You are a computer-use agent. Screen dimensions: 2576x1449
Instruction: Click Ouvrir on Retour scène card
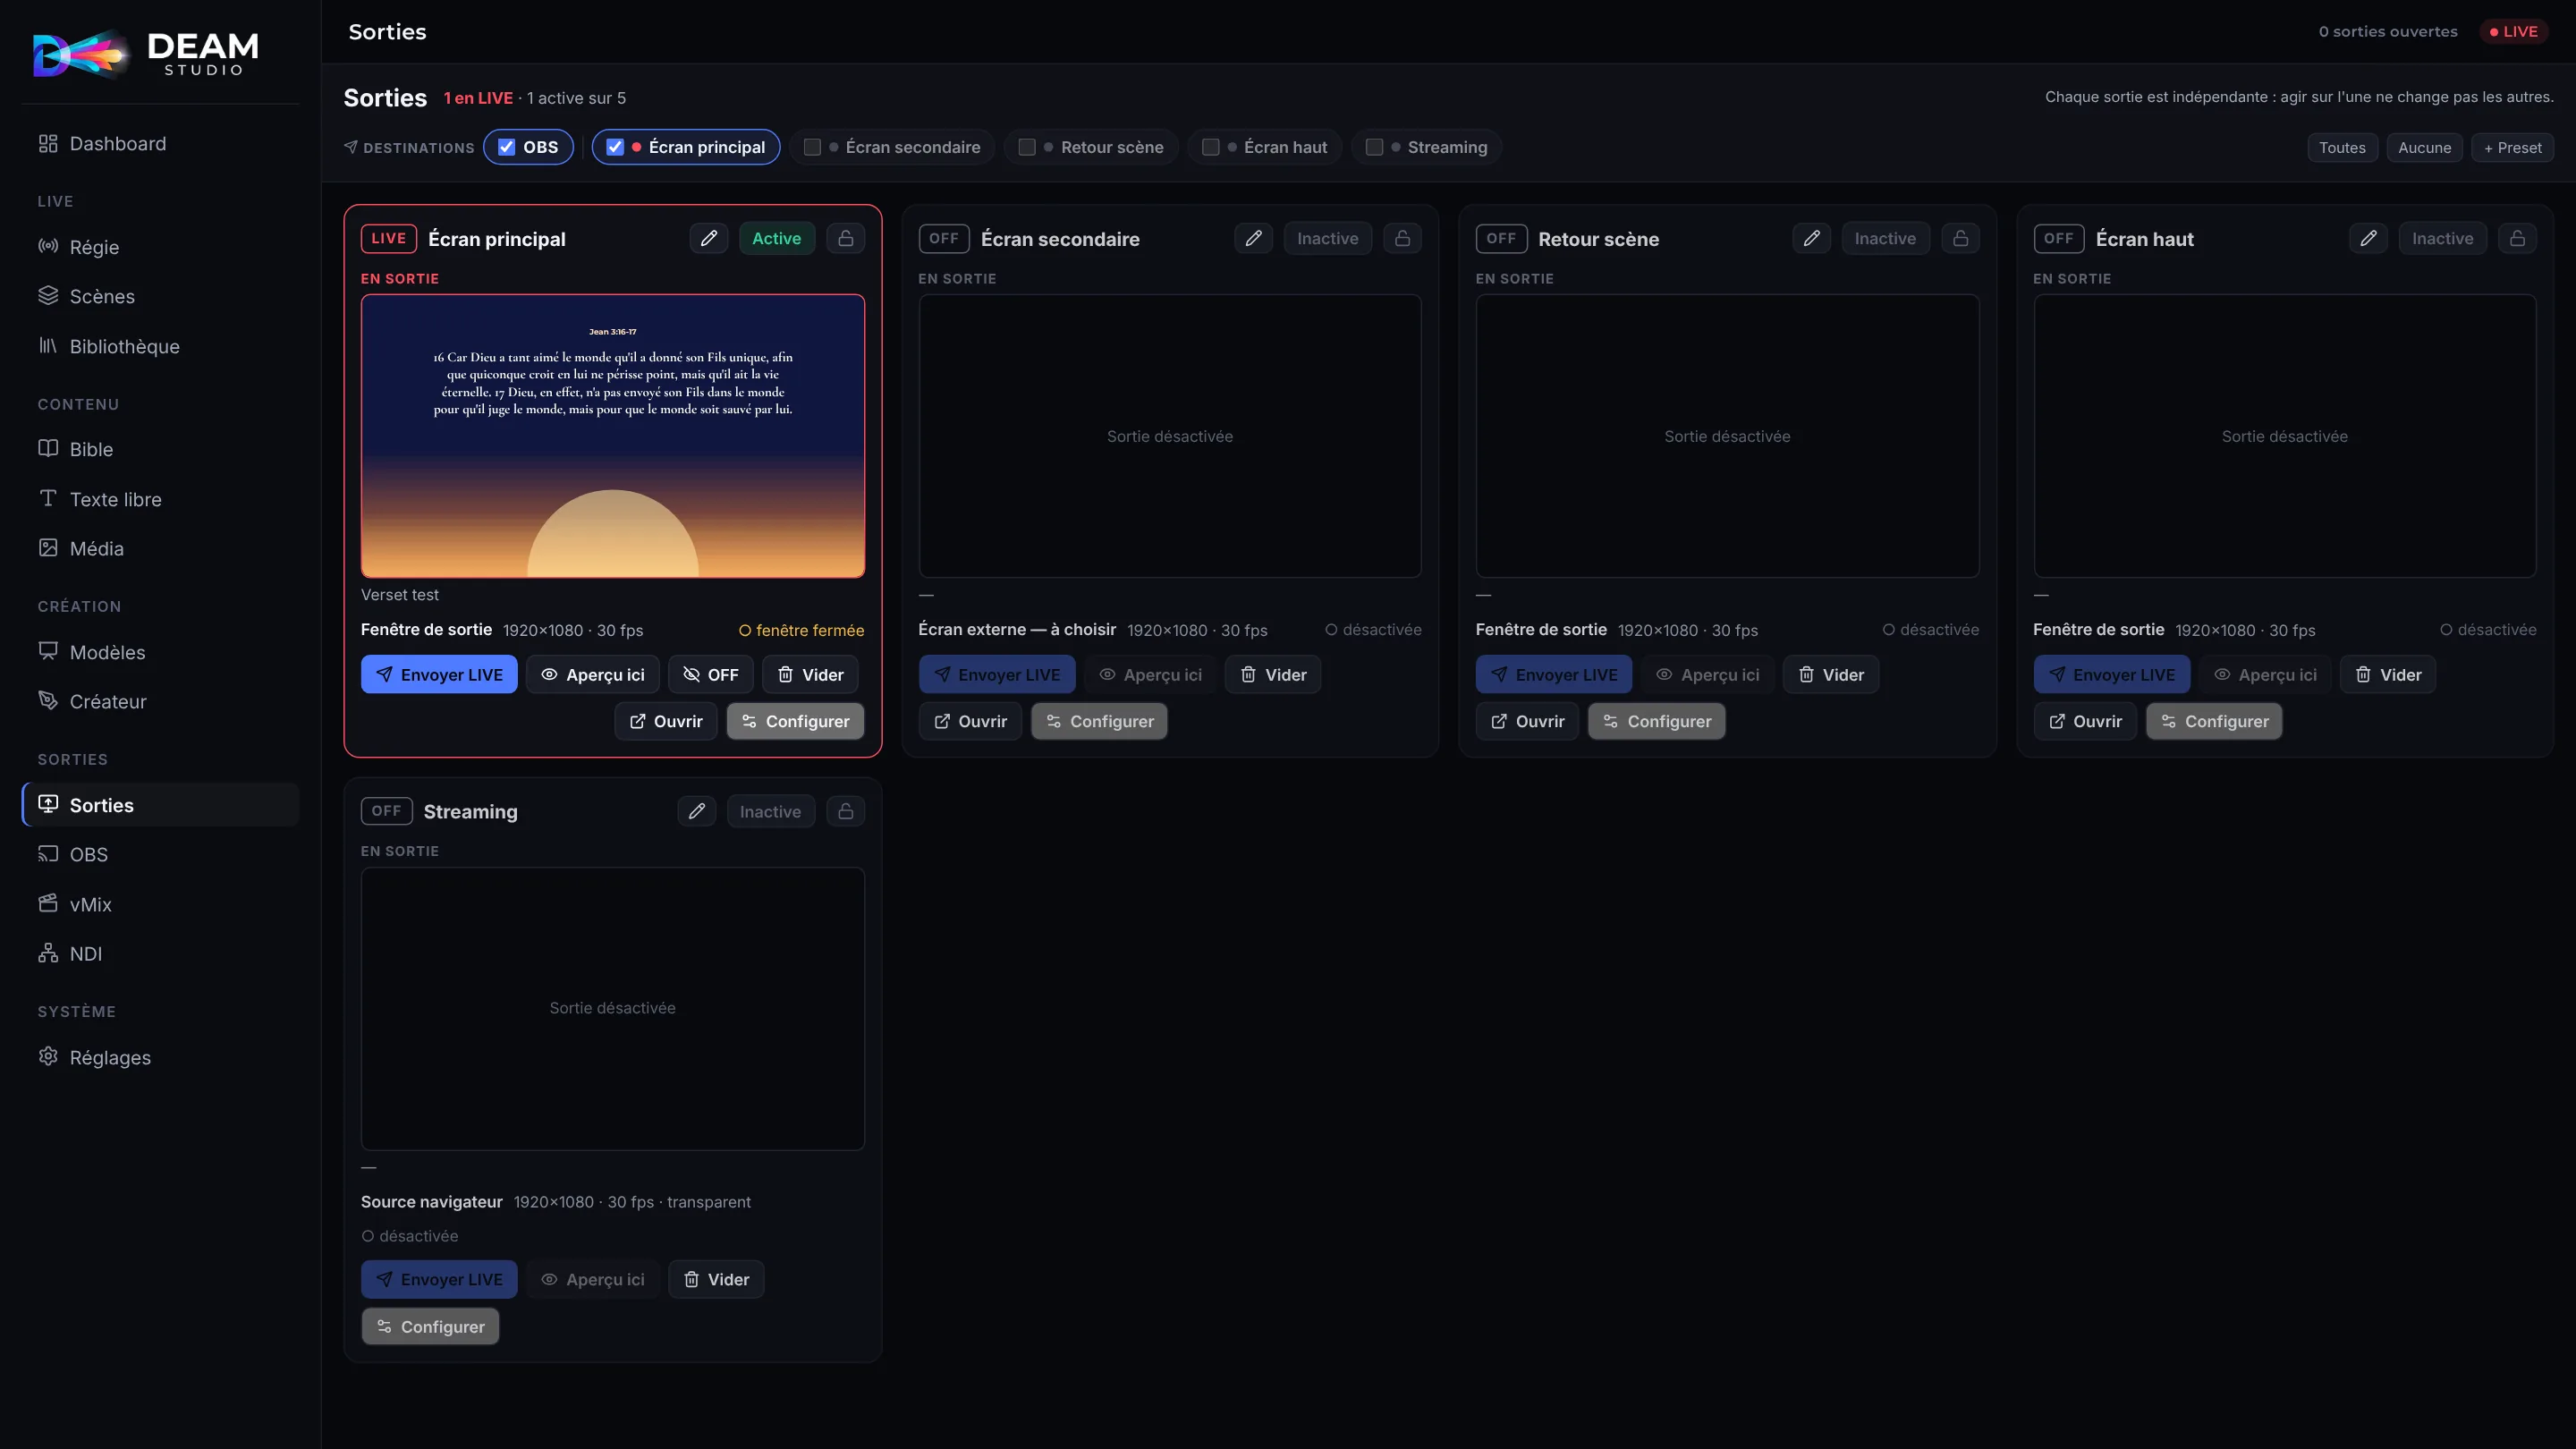(x=1527, y=721)
